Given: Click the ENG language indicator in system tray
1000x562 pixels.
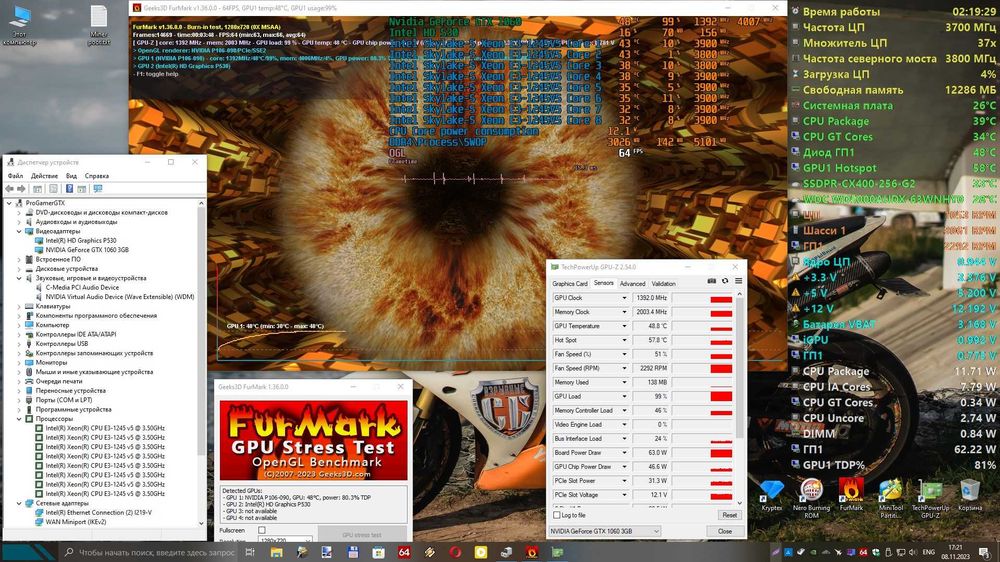Looking at the screenshot, I should coord(929,552).
